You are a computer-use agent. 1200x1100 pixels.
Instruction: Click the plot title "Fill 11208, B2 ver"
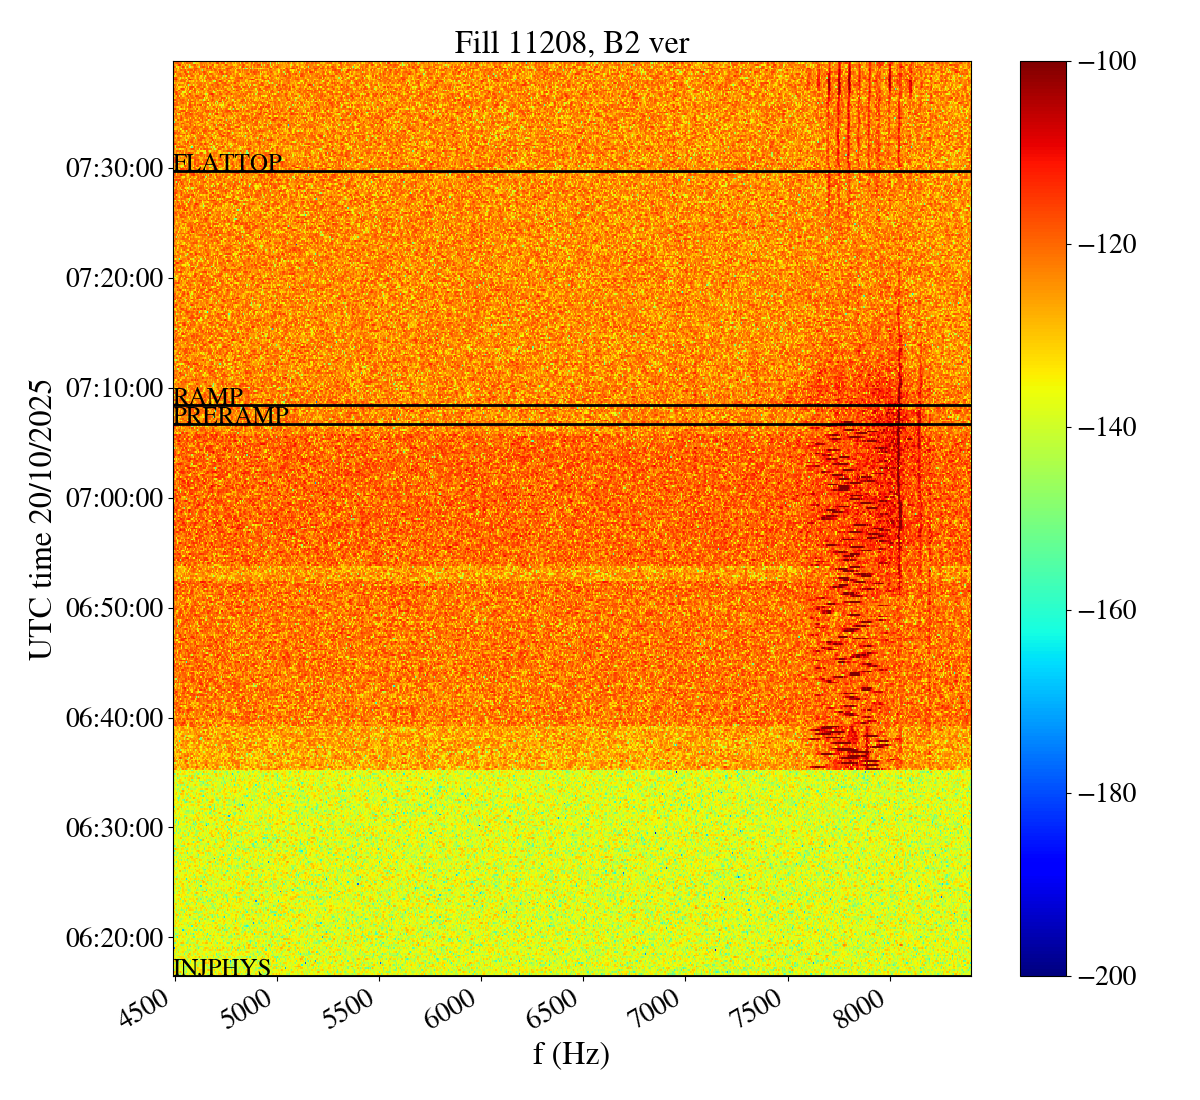(x=571, y=42)
